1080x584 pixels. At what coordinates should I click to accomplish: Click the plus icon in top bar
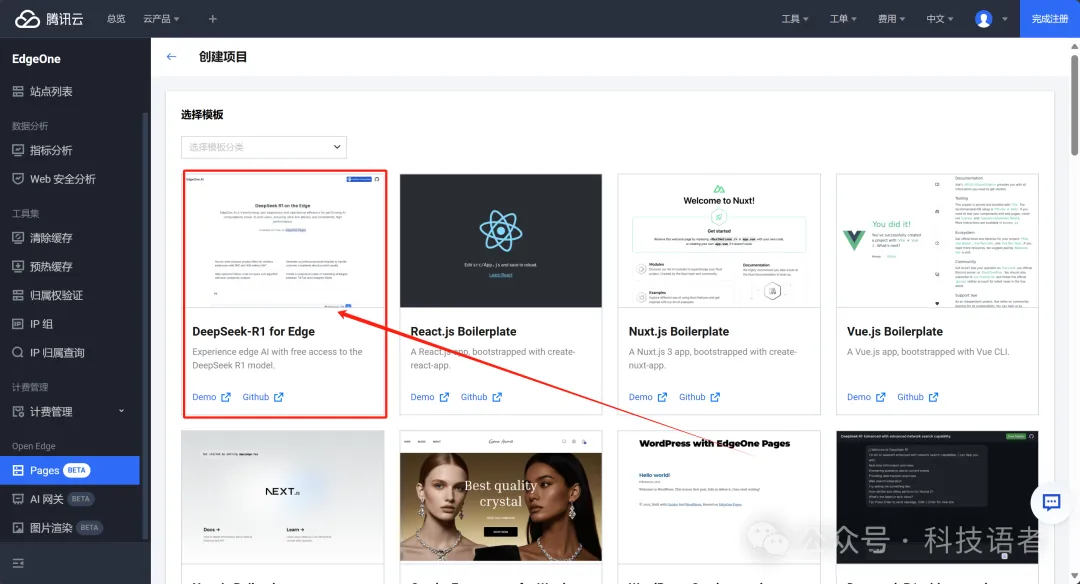212,19
